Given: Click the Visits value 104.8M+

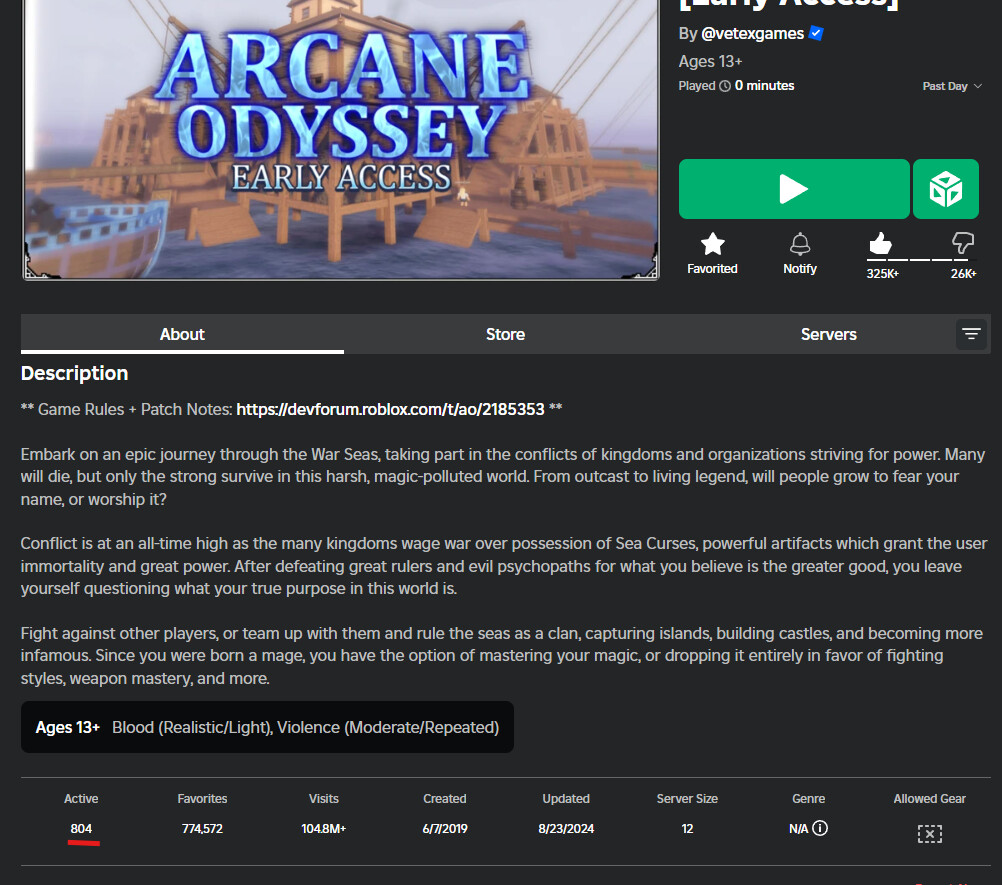Looking at the screenshot, I should coord(323,829).
